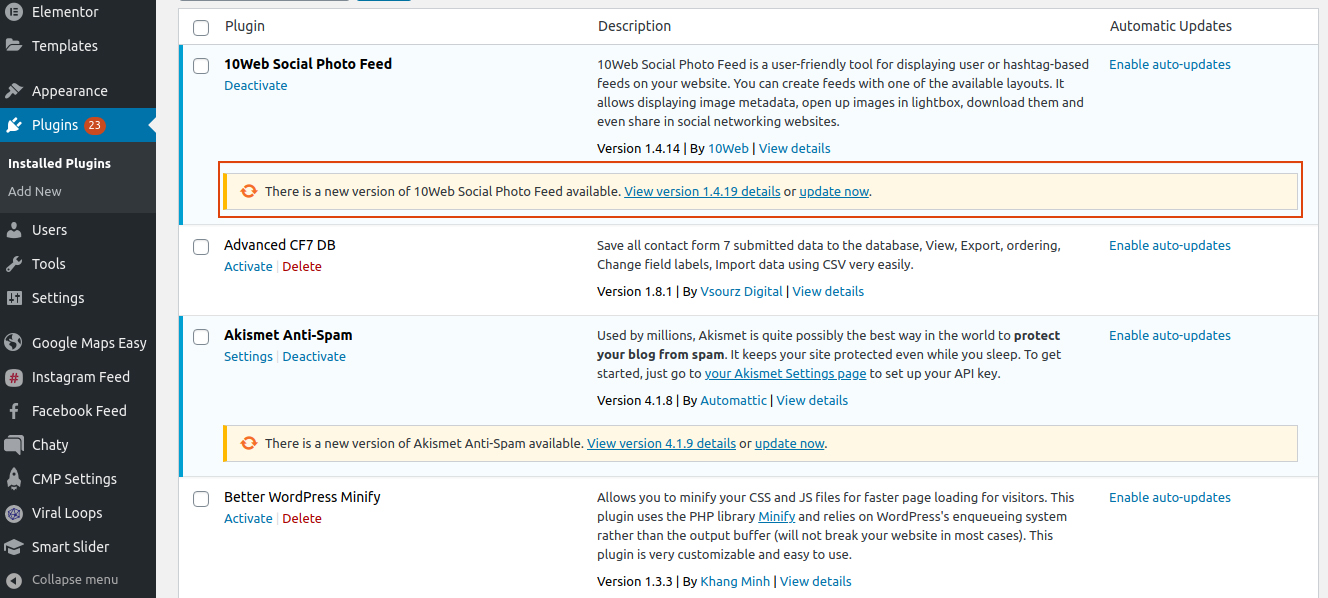Activate Advanced CF7 DB
This screenshot has width=1328, height=598.
248,266
